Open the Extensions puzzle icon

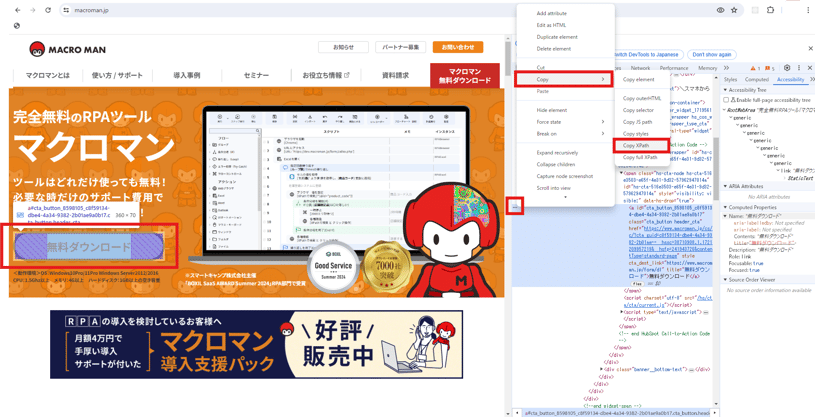[770, 10]
